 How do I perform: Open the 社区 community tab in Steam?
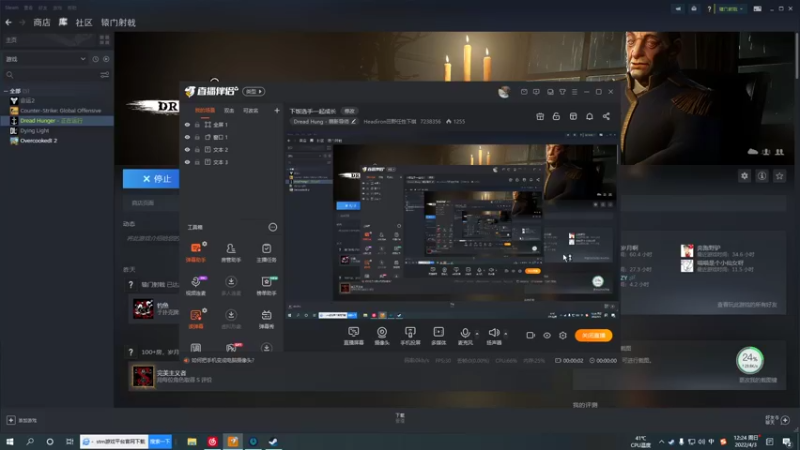coord(84,22)
